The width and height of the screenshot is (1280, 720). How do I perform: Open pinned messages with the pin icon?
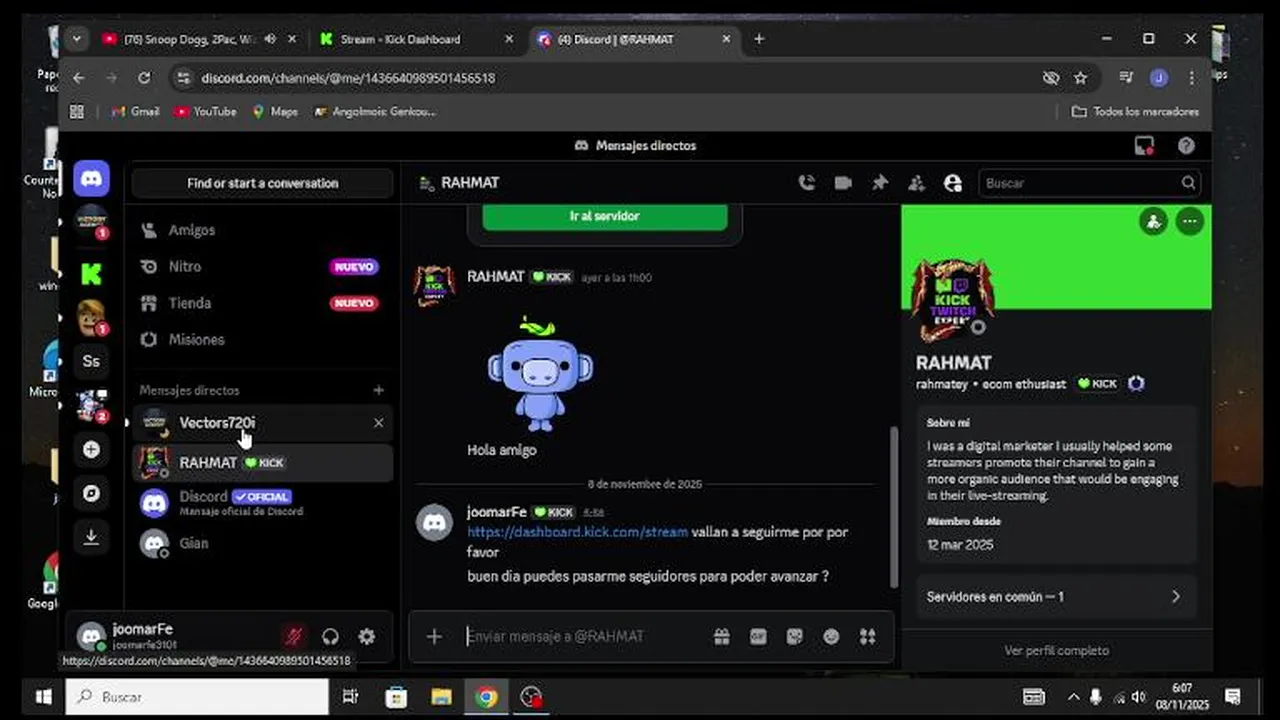pos(880,183)
